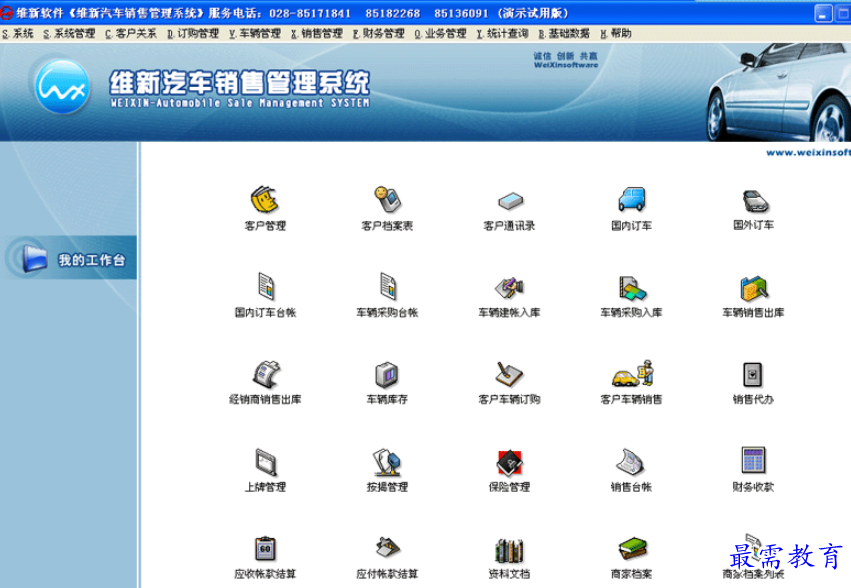Image resolution: width=851 pixels, height=588 pixels.
Task: Open the 车辆采购入库 icon
Action: click(631, 288)
